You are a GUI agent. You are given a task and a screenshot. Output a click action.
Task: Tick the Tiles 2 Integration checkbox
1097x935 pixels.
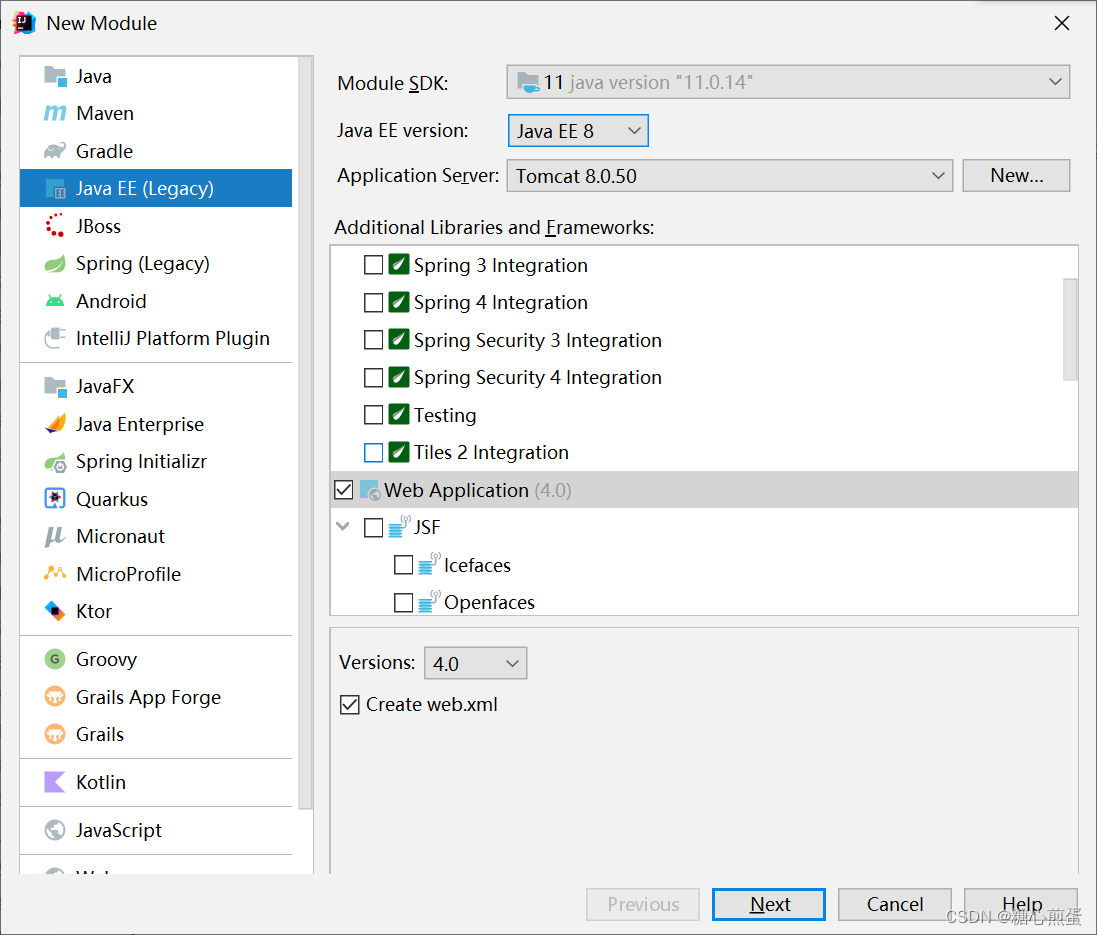374,452
